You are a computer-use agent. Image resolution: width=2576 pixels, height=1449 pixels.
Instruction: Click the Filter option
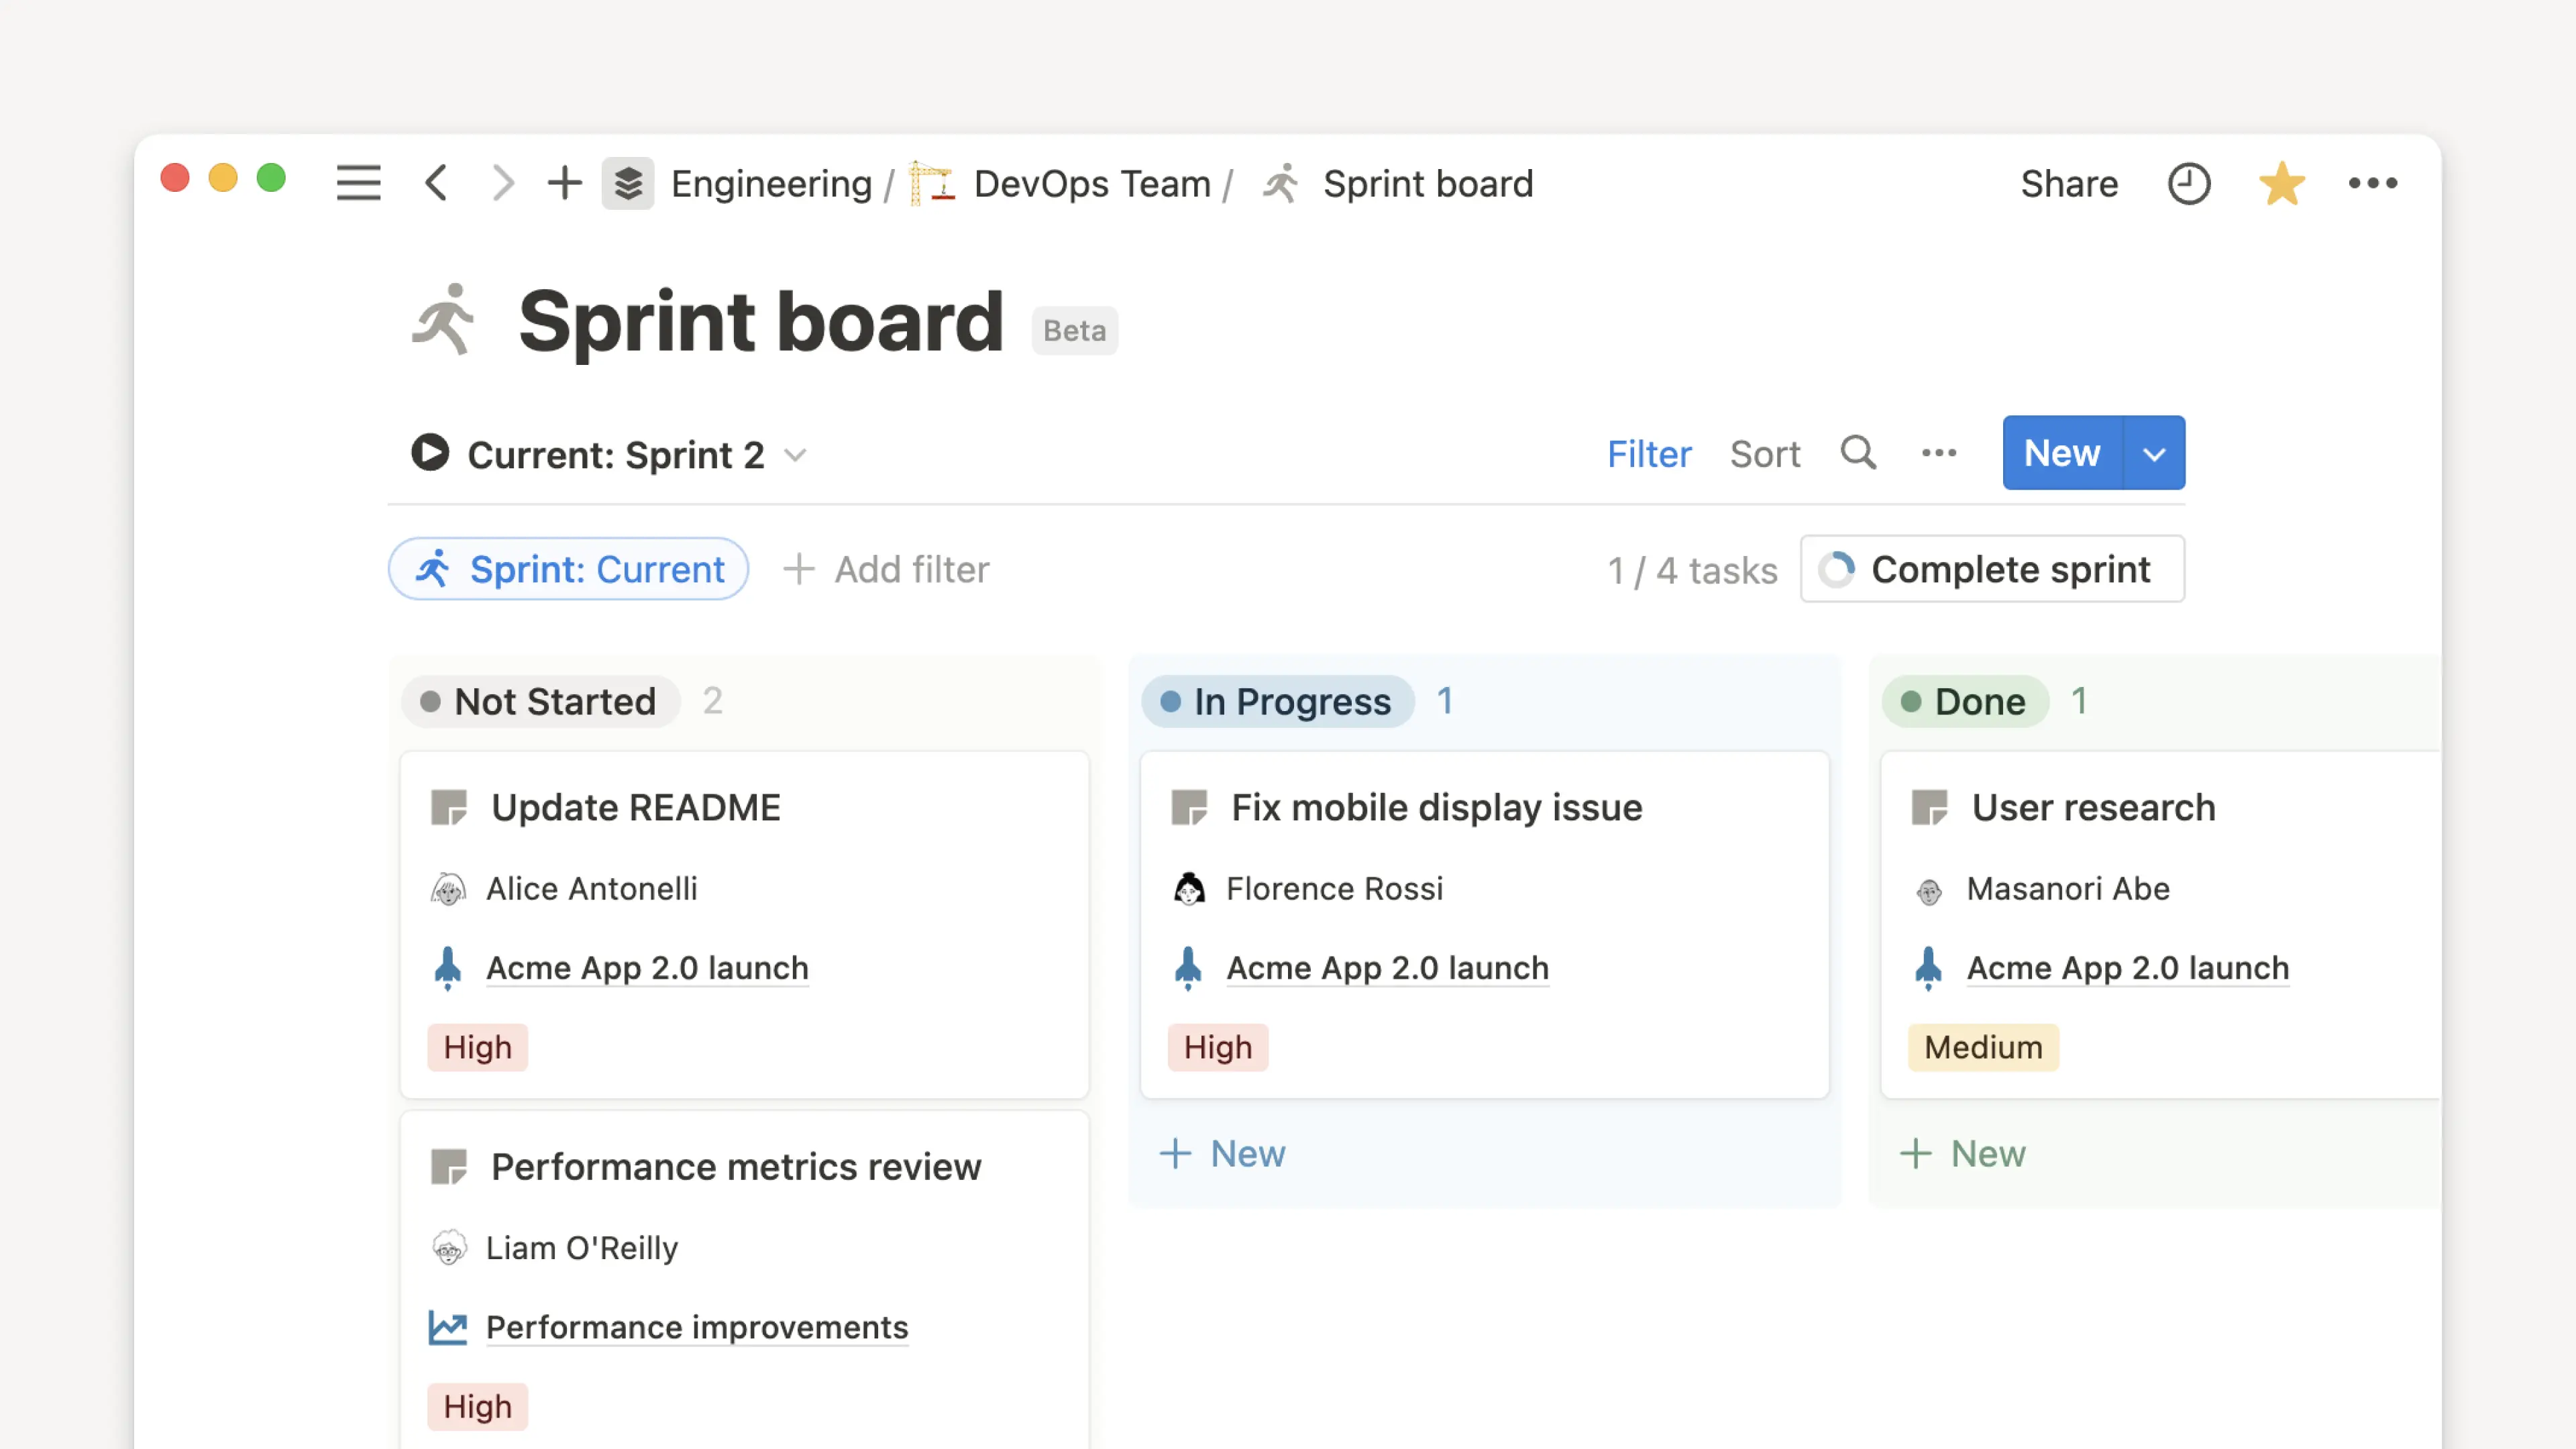pyautogui.click(x=1649, y=454)
